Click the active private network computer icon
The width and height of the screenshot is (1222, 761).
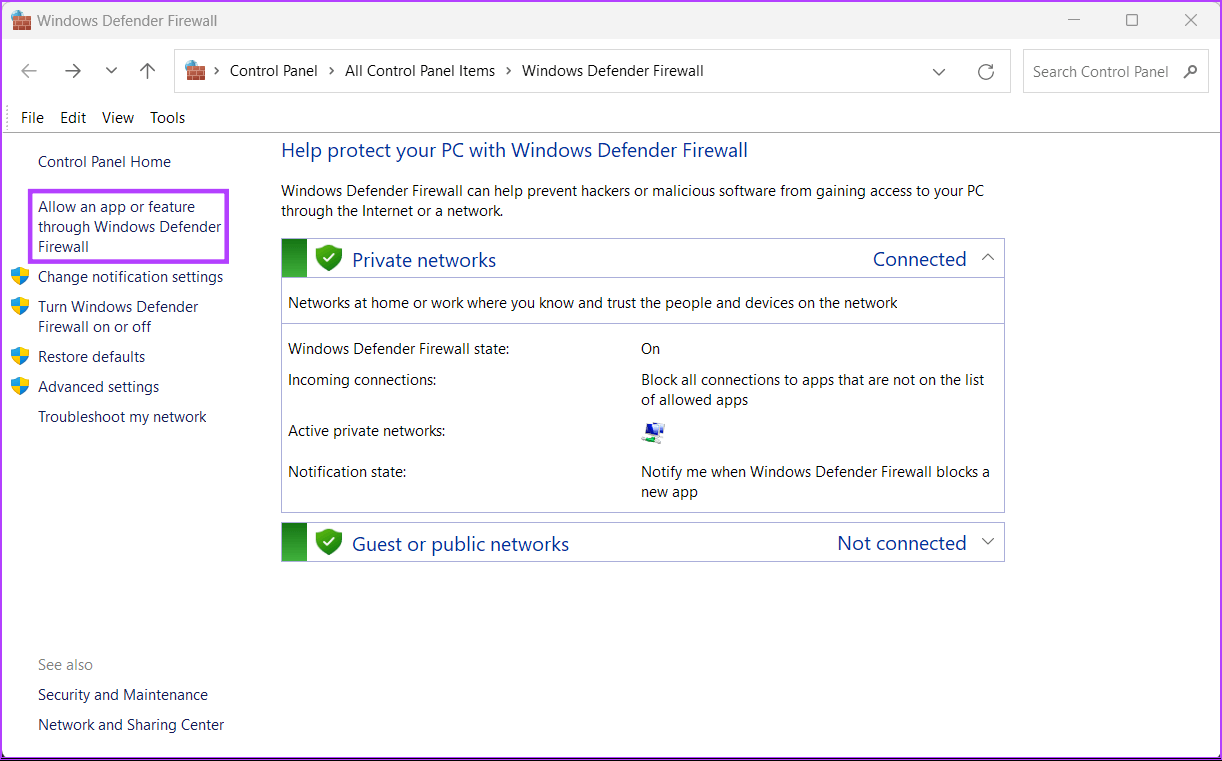pyautogui.click(x=653, y=432)
